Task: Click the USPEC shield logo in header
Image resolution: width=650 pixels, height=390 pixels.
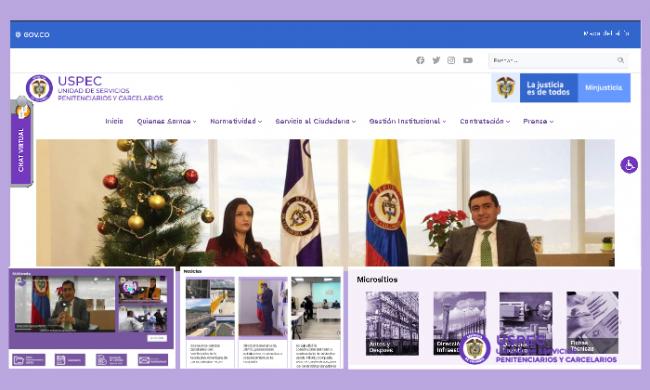Action: tap(39, 88)
